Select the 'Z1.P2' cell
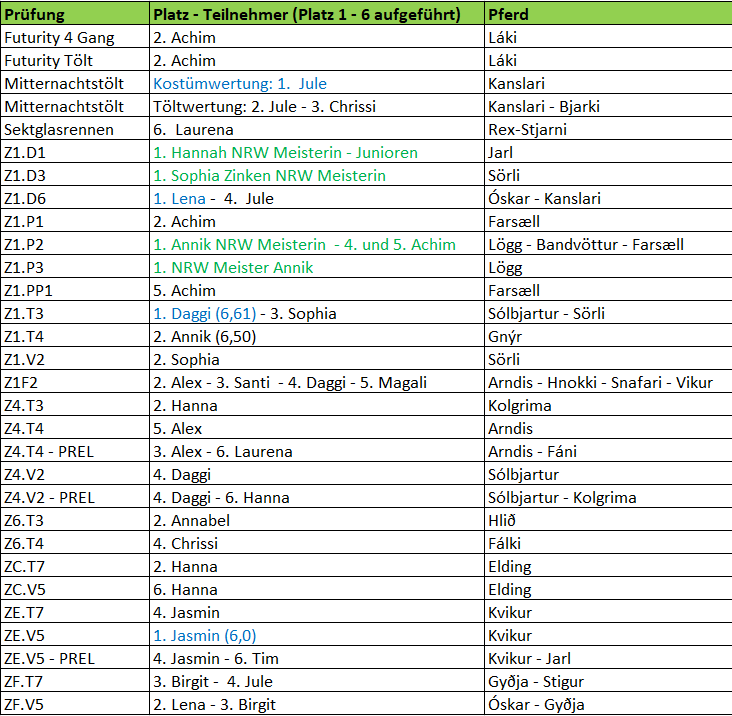The width and height of the screenshot is (732, 716). pyautogui.click(x=75, y=243)
